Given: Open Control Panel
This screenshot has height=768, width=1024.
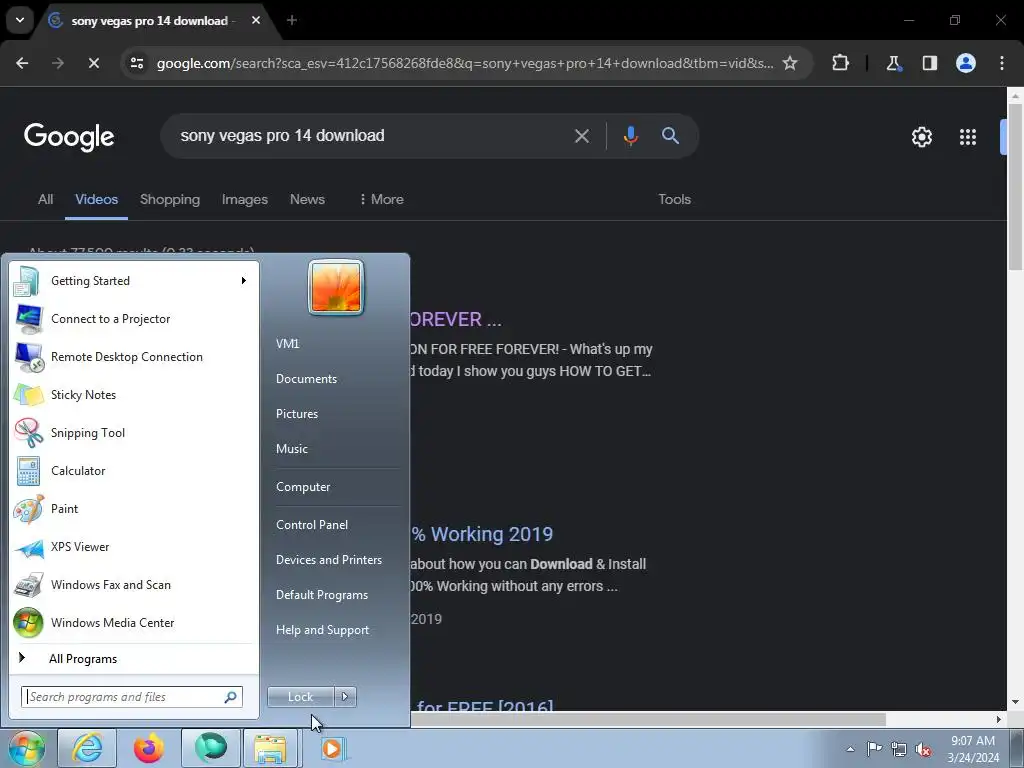Looking at the screenshot, I should point(312,525).
